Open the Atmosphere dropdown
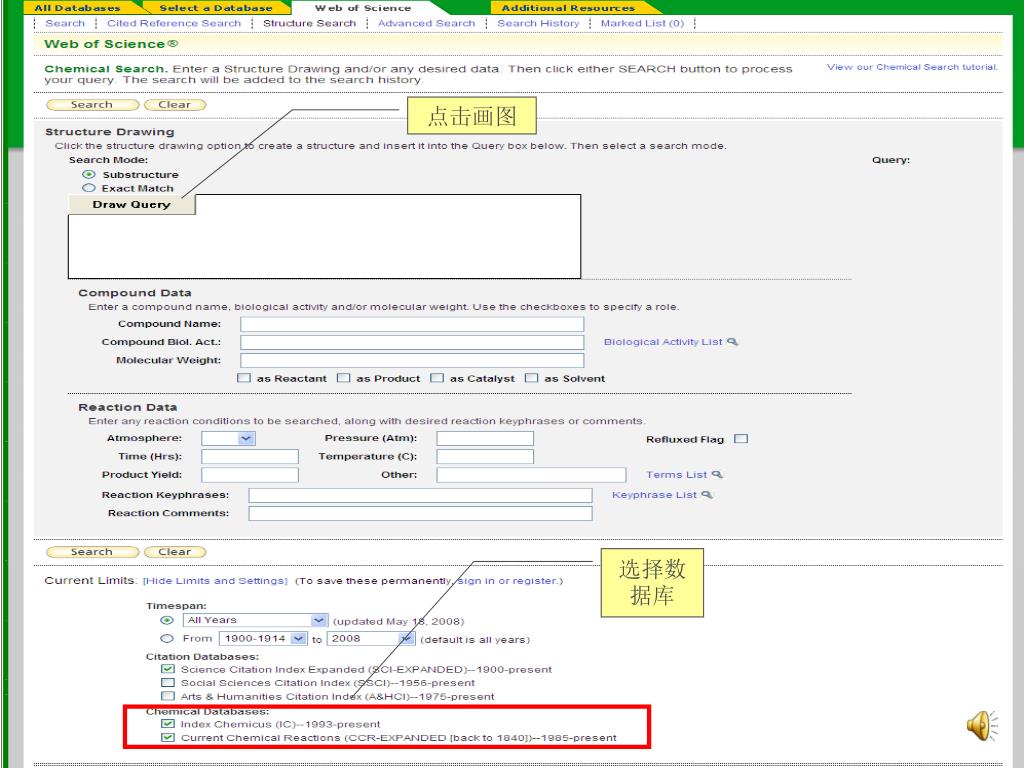This screenshot has width=1024, height=768. [228, 439]
